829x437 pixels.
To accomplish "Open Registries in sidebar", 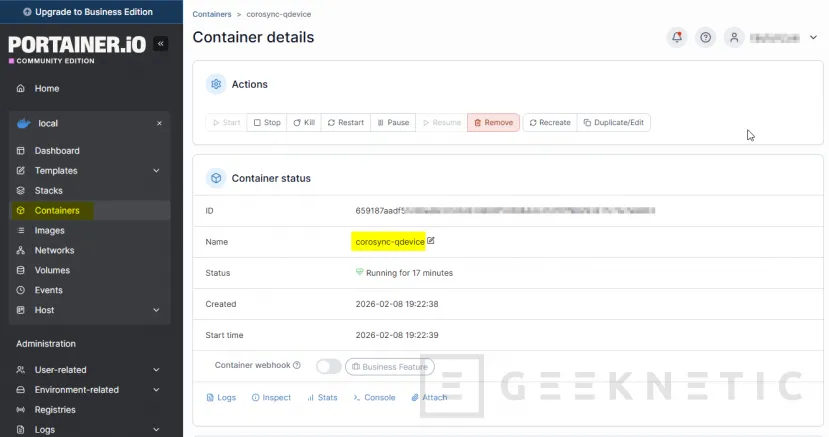I will point(55,410).
